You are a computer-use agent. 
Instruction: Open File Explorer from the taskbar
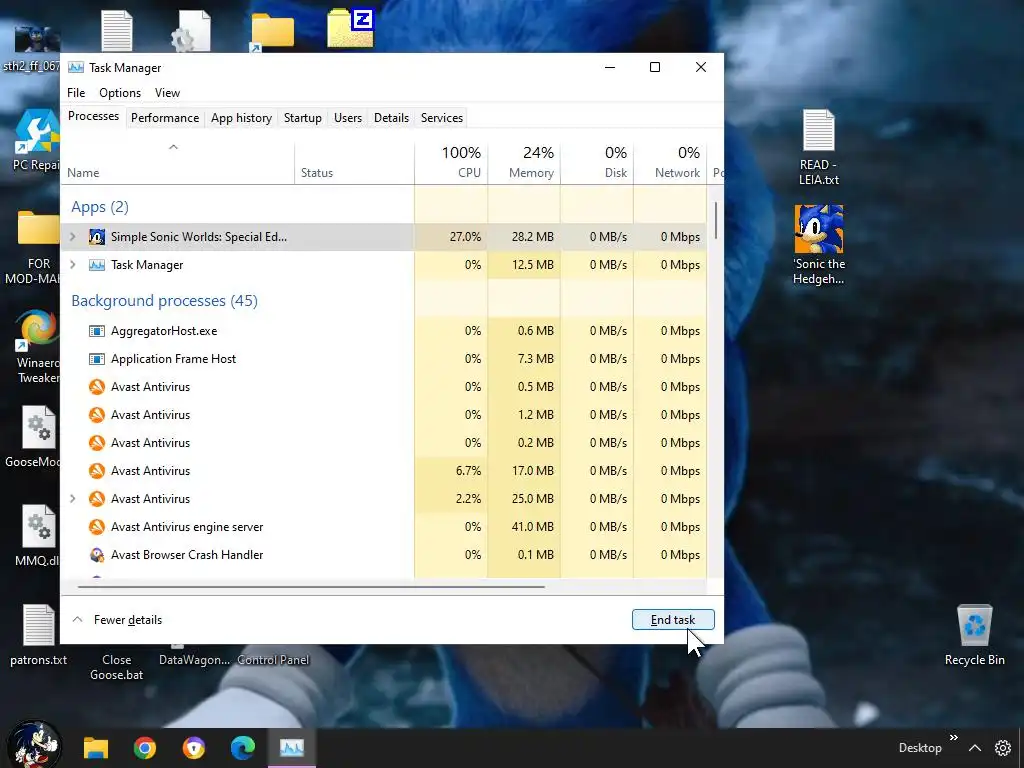coord(95,748)
